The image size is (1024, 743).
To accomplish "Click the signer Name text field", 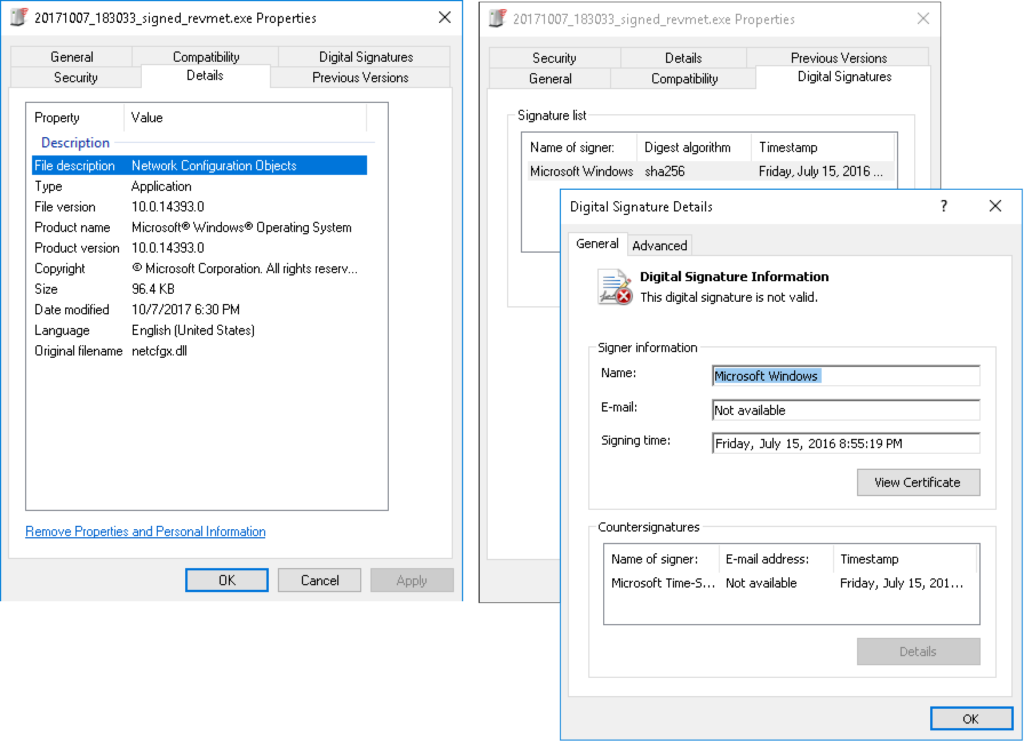I will coord(845,376).
